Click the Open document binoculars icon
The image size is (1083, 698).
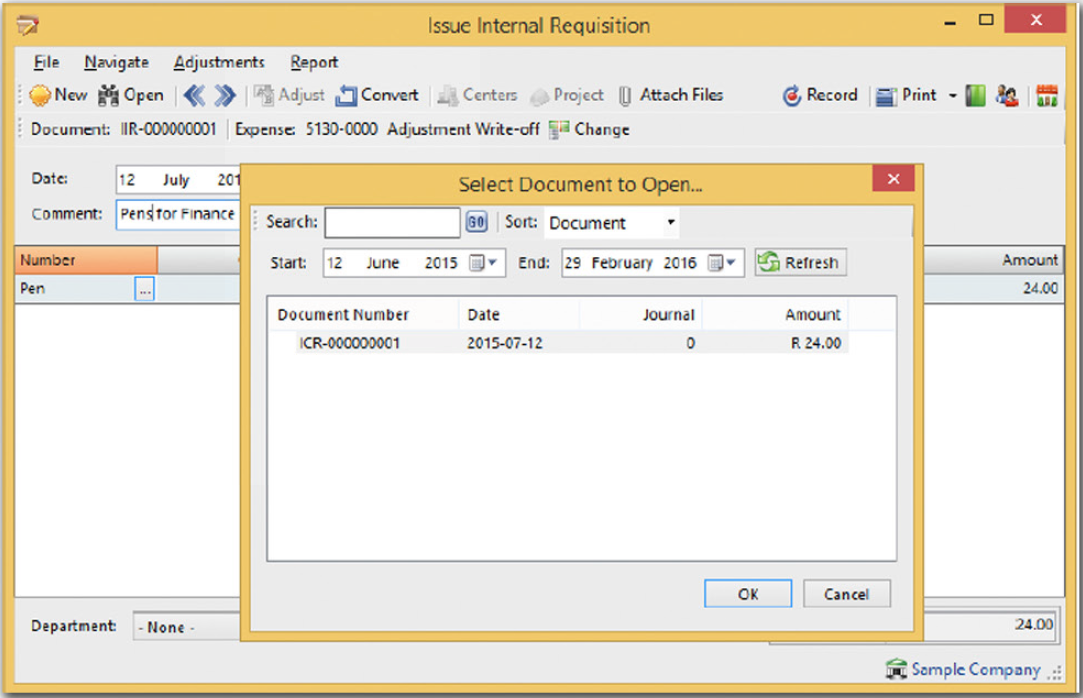coord(108,96)
